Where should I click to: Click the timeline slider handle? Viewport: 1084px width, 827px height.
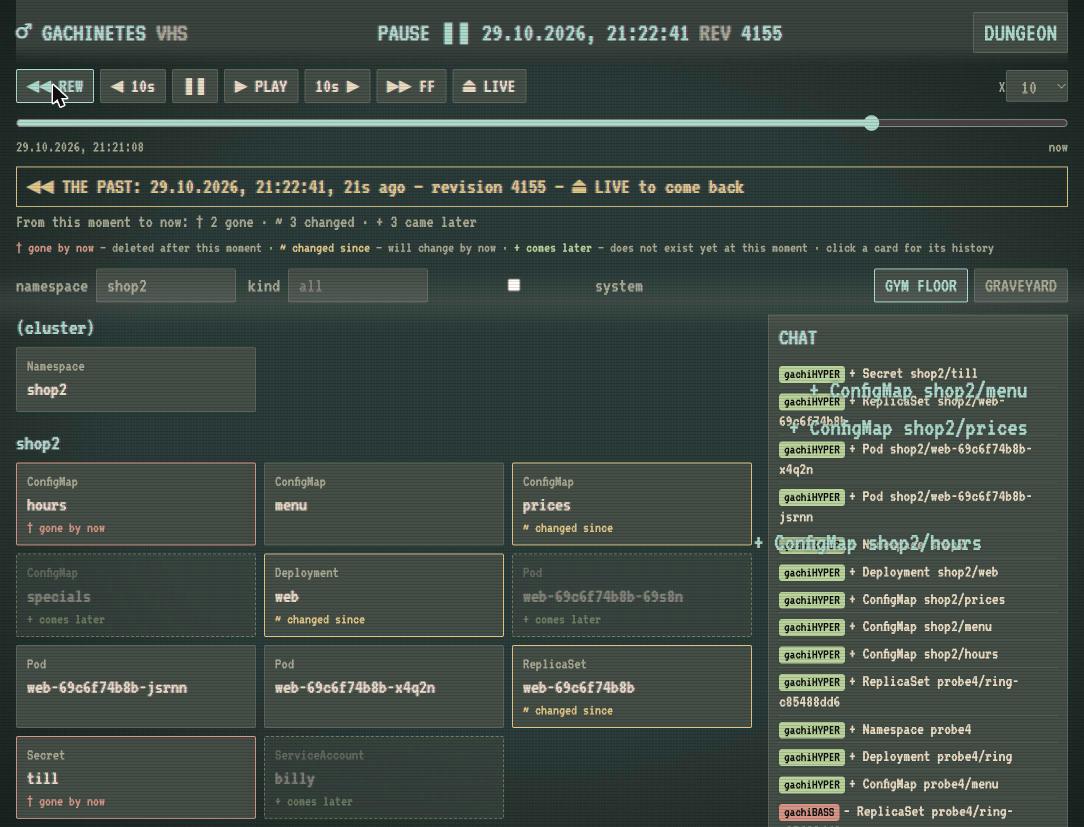[x=872, y=123]
